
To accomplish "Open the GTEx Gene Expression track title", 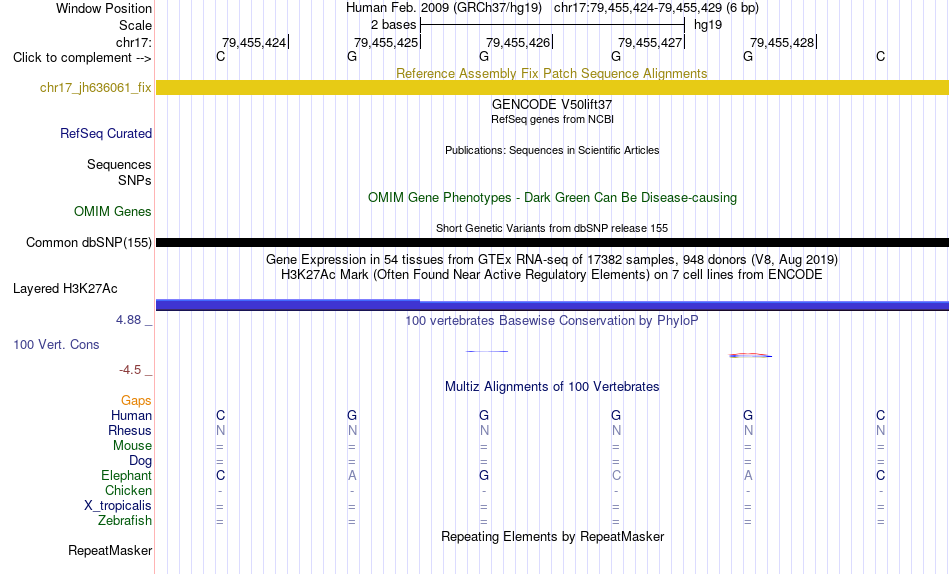I will (x=552, y=259).
